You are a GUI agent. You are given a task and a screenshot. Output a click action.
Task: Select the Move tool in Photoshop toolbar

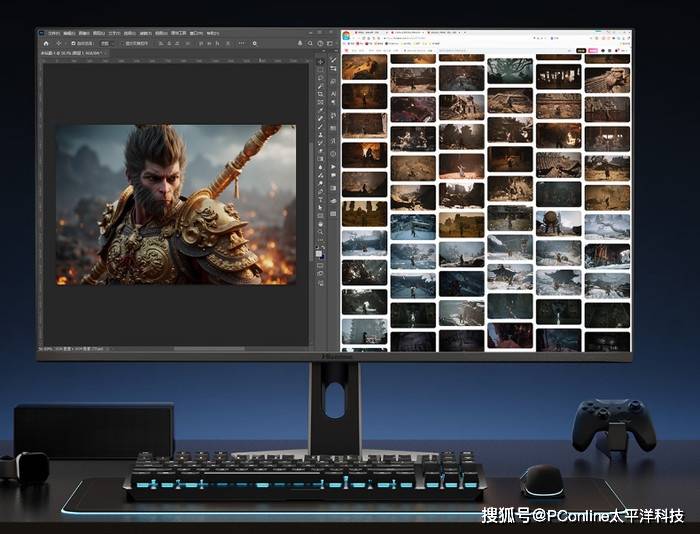[320, 62]
